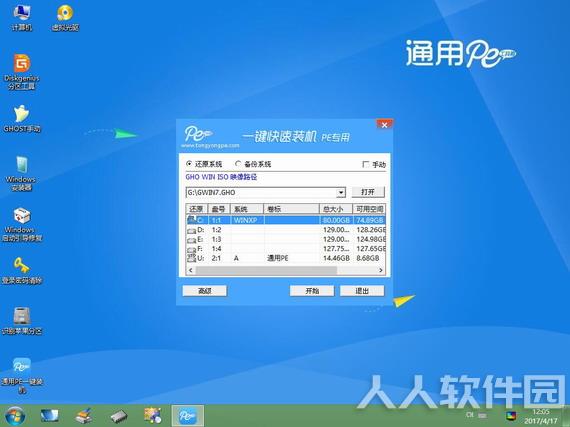Click the paint brush taskbar icon

[x=84, y=416]
